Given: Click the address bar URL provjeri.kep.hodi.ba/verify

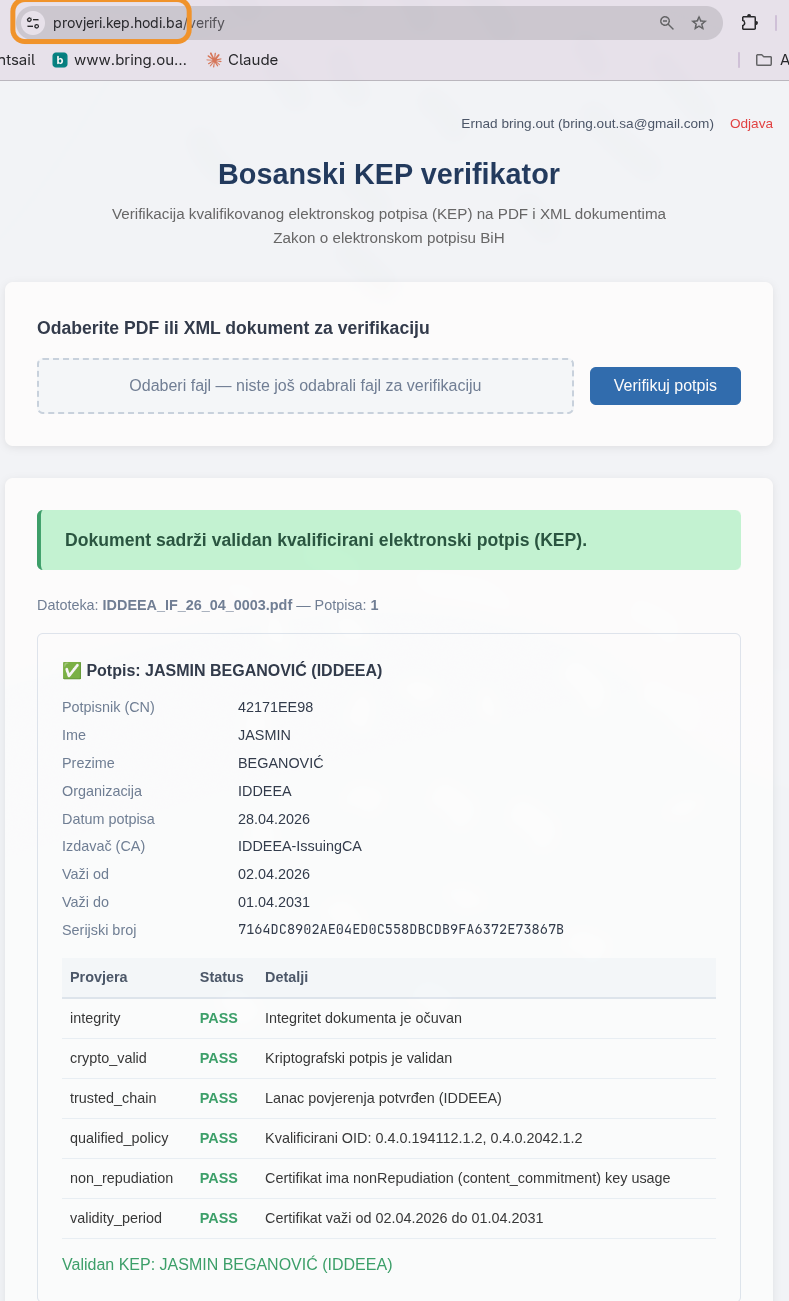Looking at the screenshot, I should pos(138,23).
